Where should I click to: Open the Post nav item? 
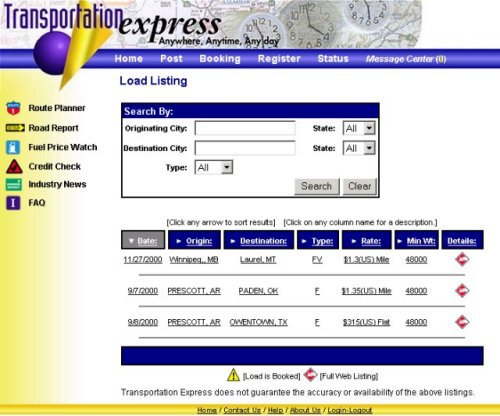[171, 59]
